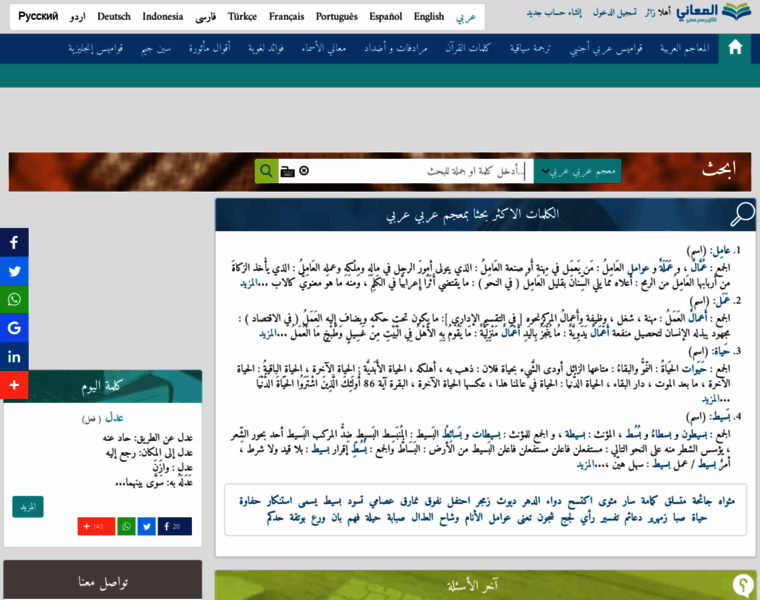Open ترجمة سياقية nav item
Viewport: 760px width, 600px height.
pyautogui.click(x=530, y=48)
